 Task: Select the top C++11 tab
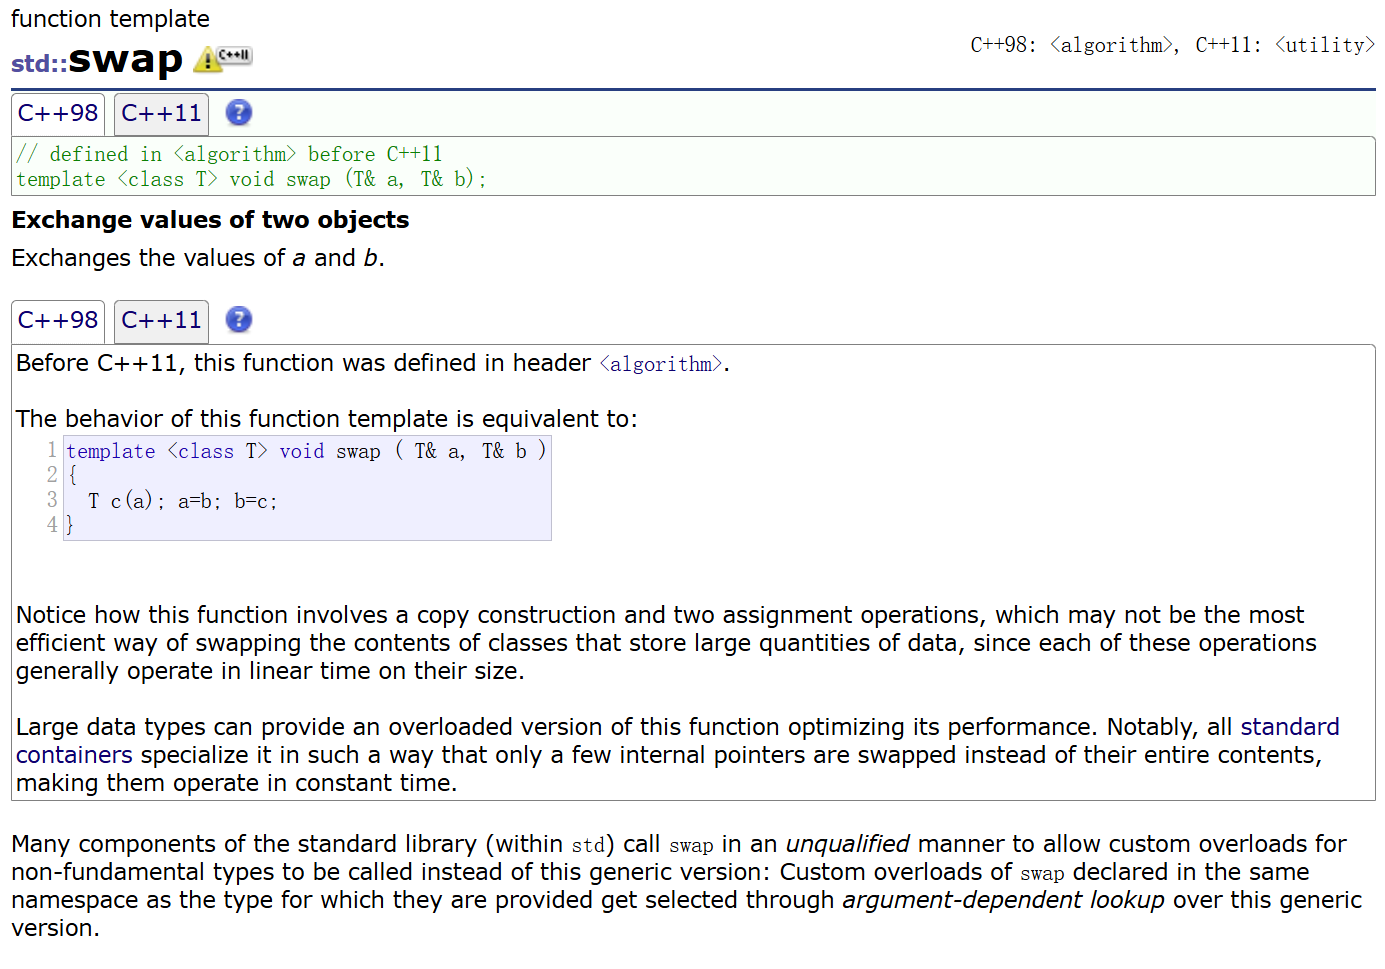coord(161,114)
